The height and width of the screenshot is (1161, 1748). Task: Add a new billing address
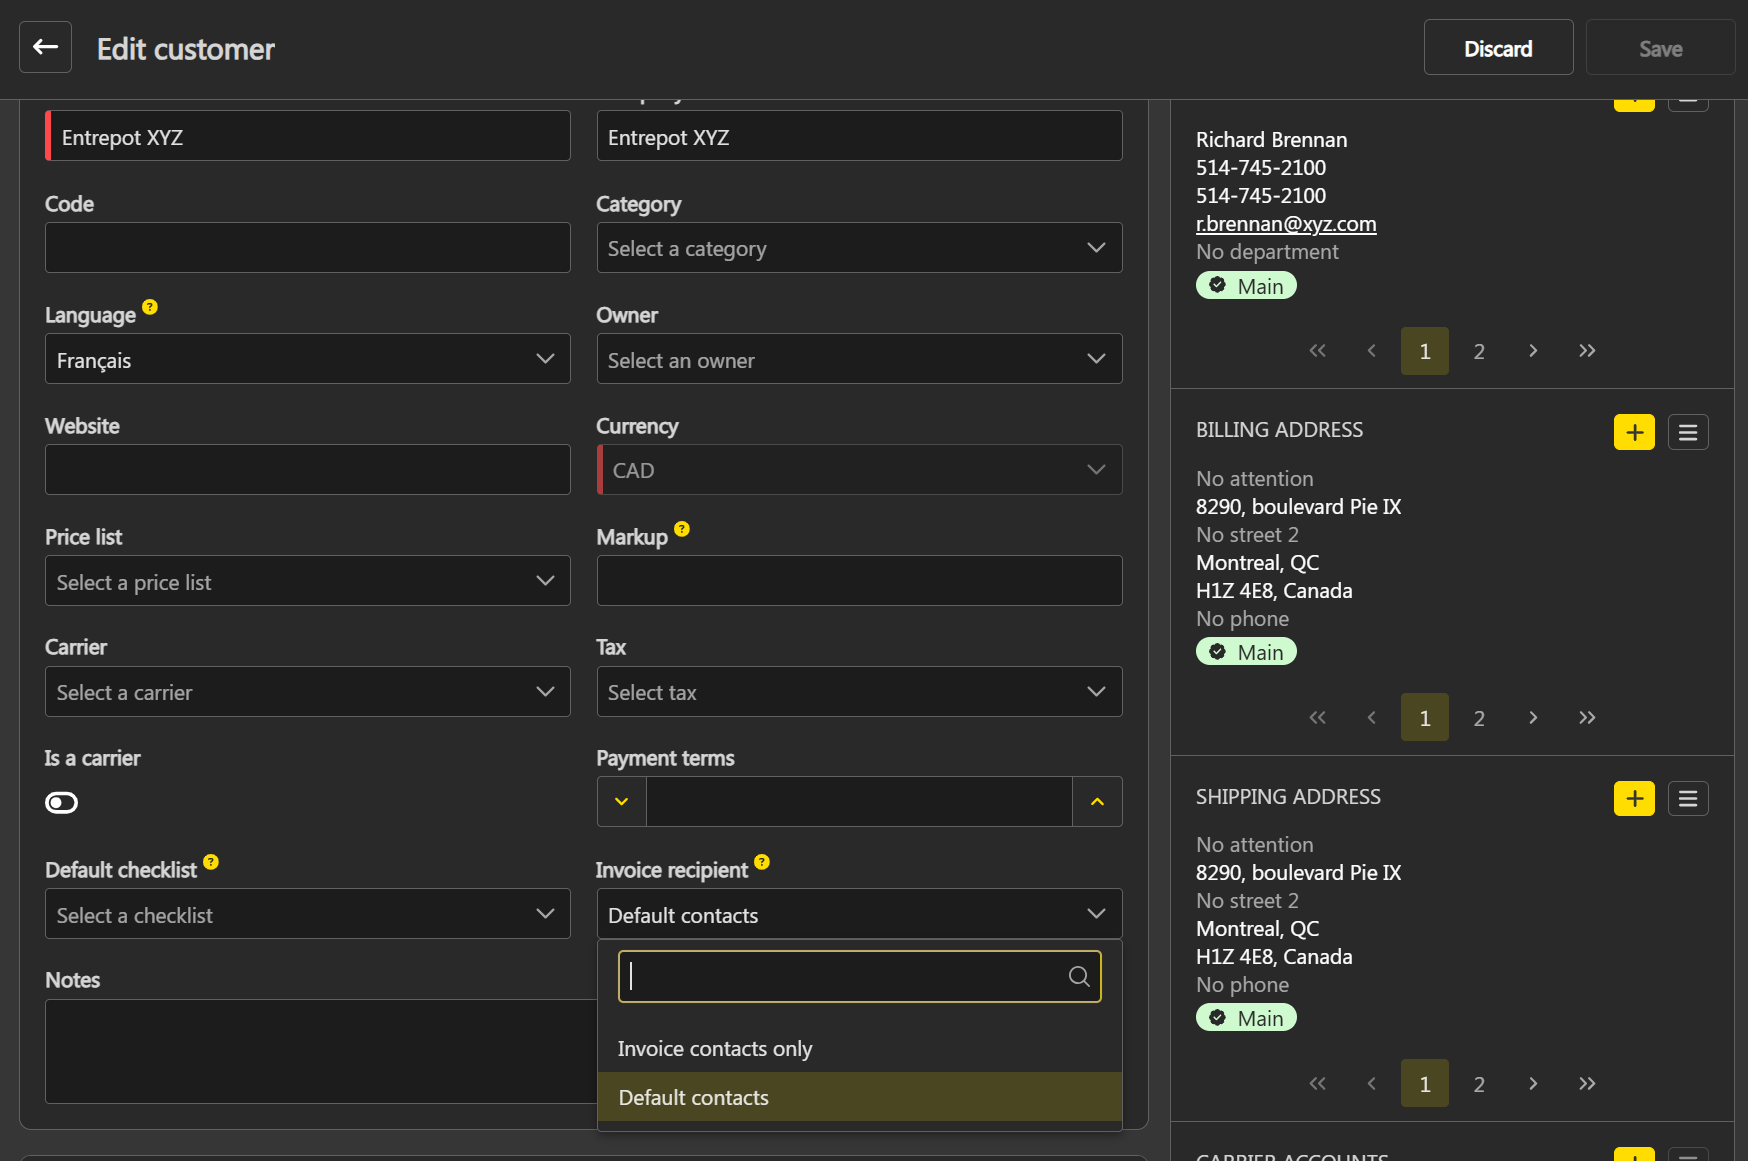click(1634, 432)
